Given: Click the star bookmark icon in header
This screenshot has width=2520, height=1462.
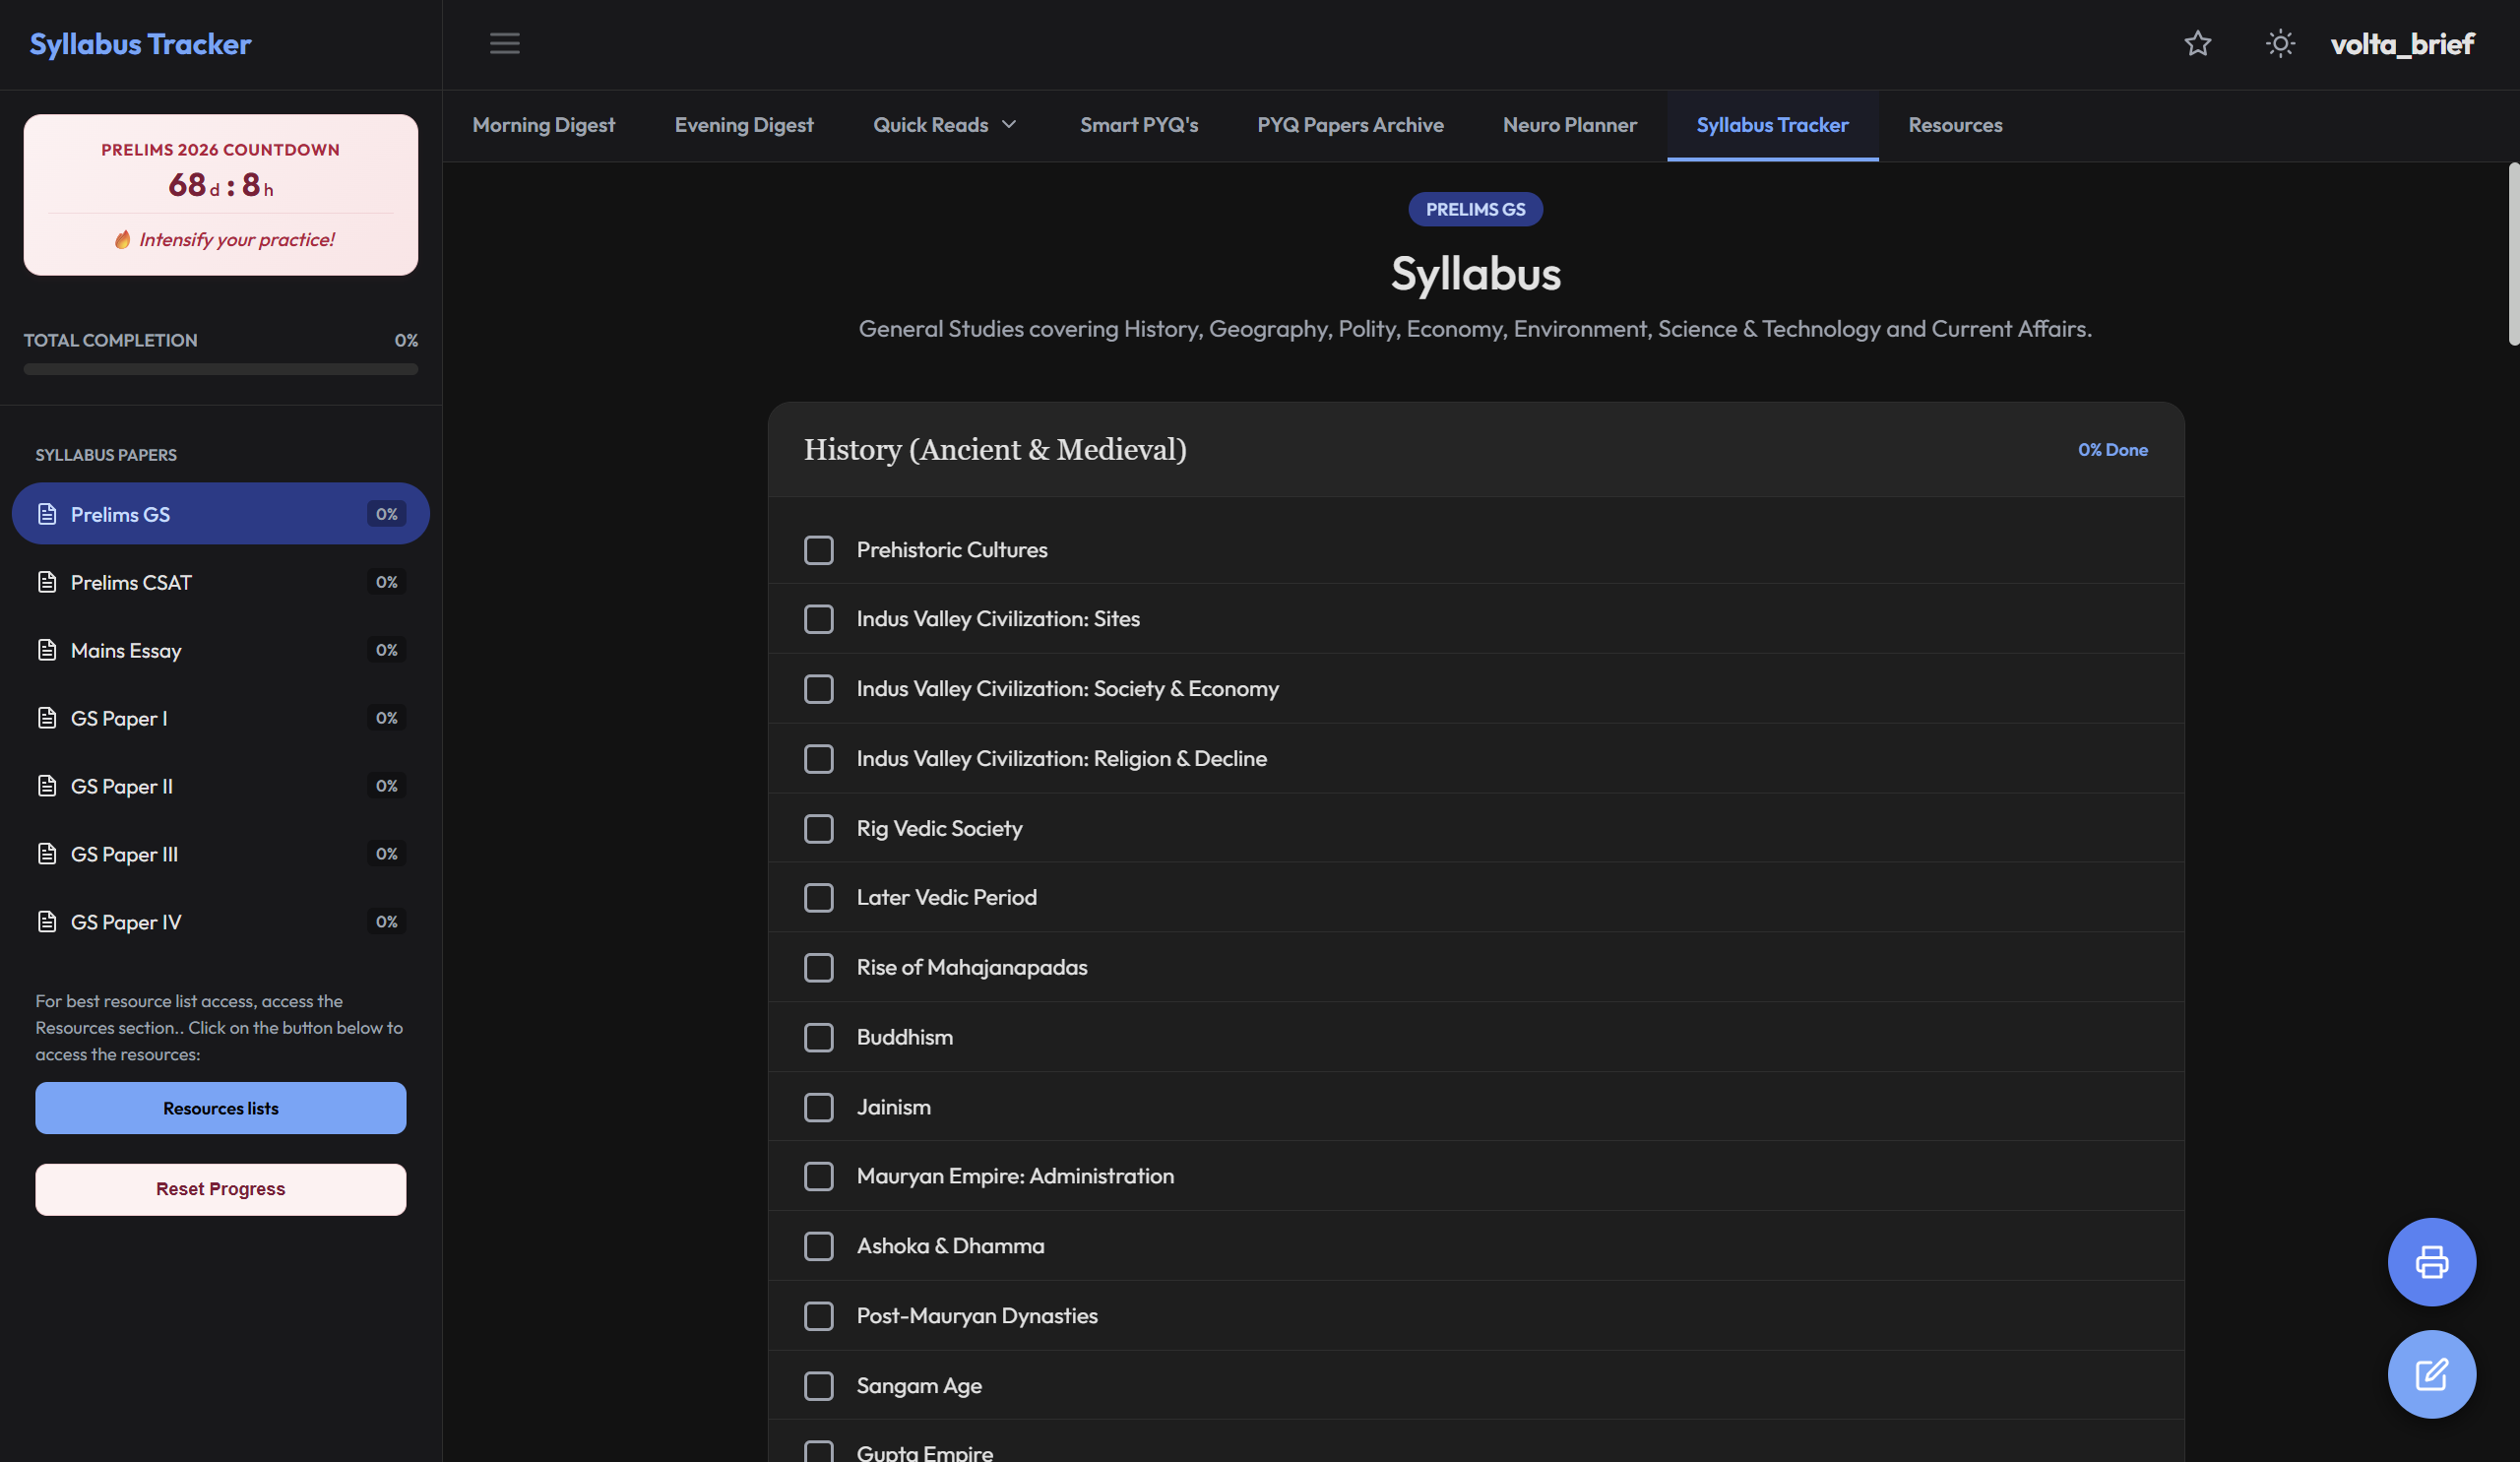Looking at the screenshot, I should point(2197,43).
